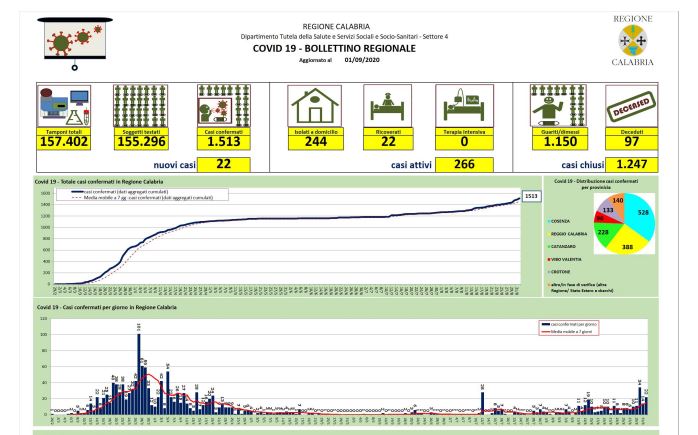Image resolution: width=698 pixels, height=435 pixels.
Task: Click the DECEASED stamp icon
Action: pos(632,106)
